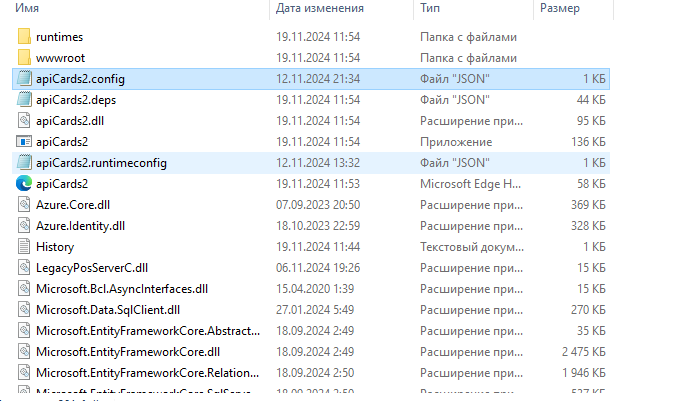
Task: Sort files by the Имя column header
Action: [x=27, y=8]
